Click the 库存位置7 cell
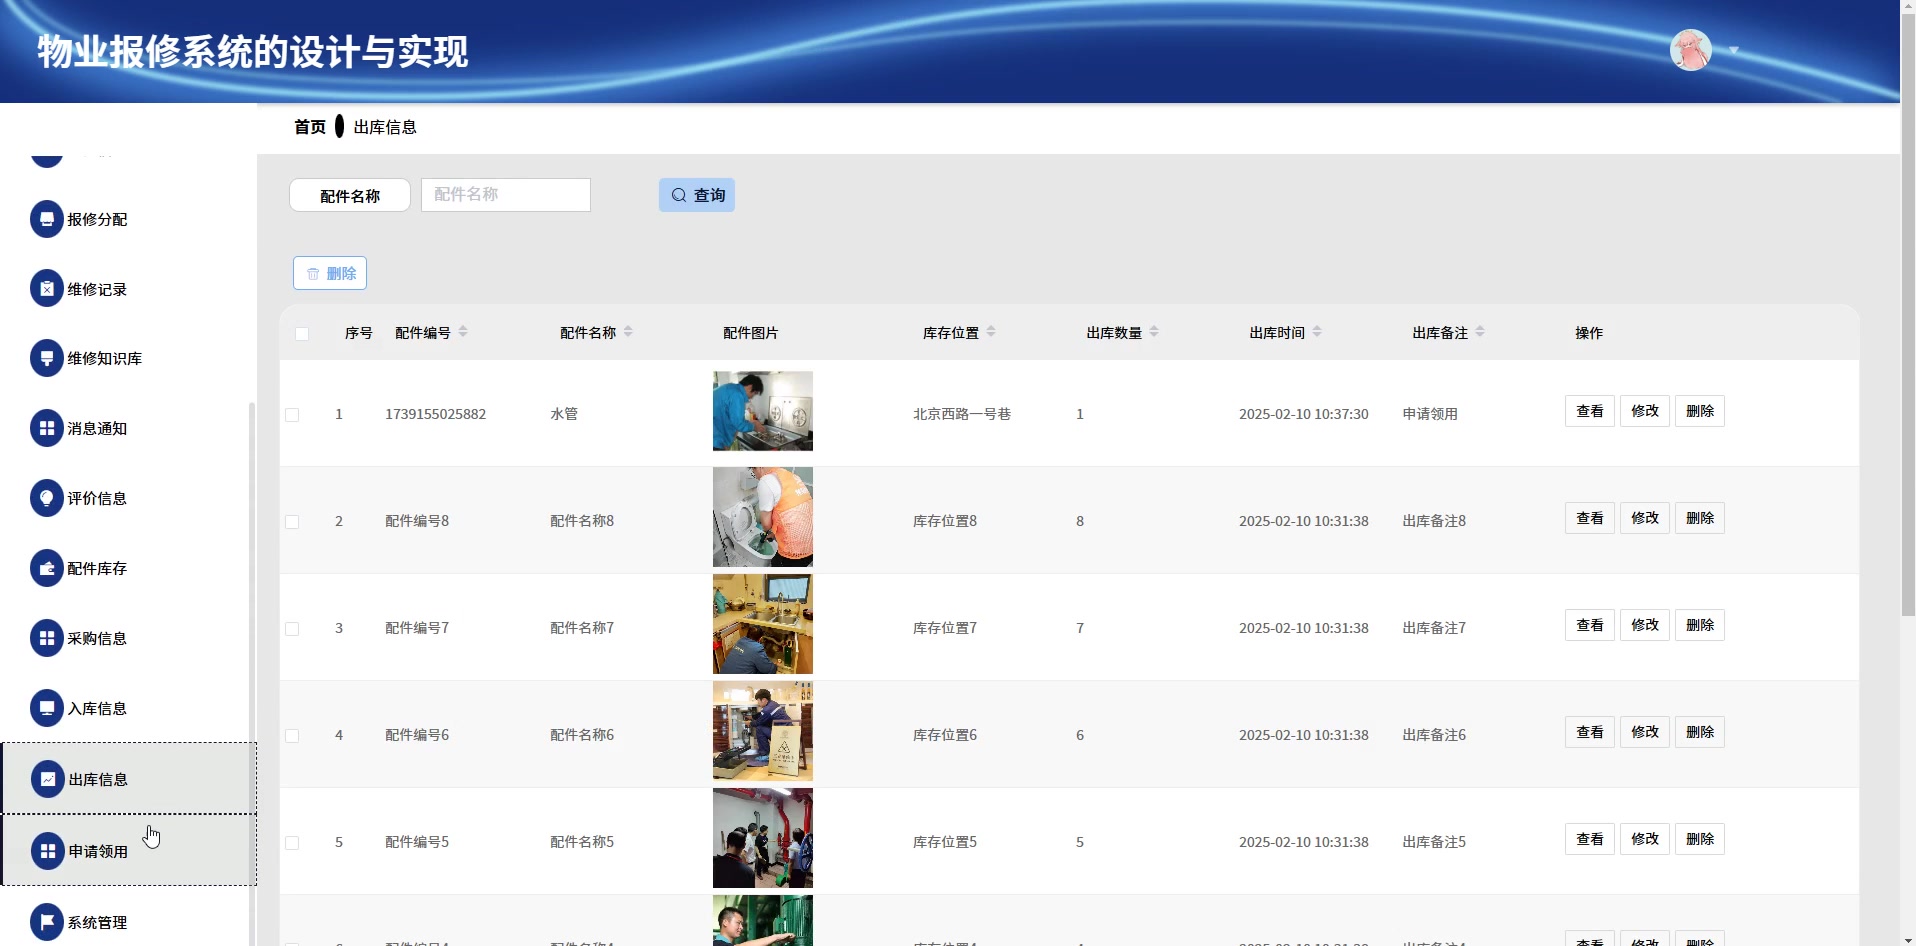 945,628
